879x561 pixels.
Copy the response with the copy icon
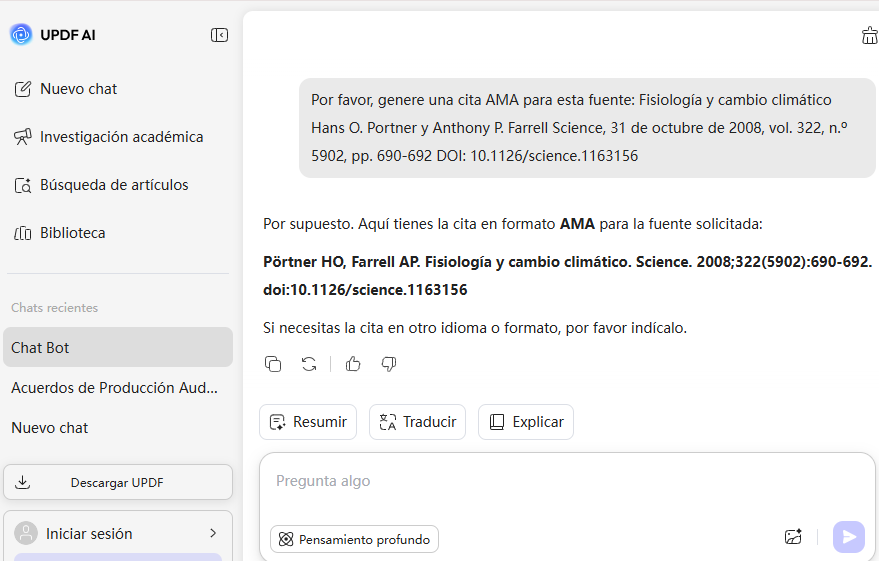(273, 364)
